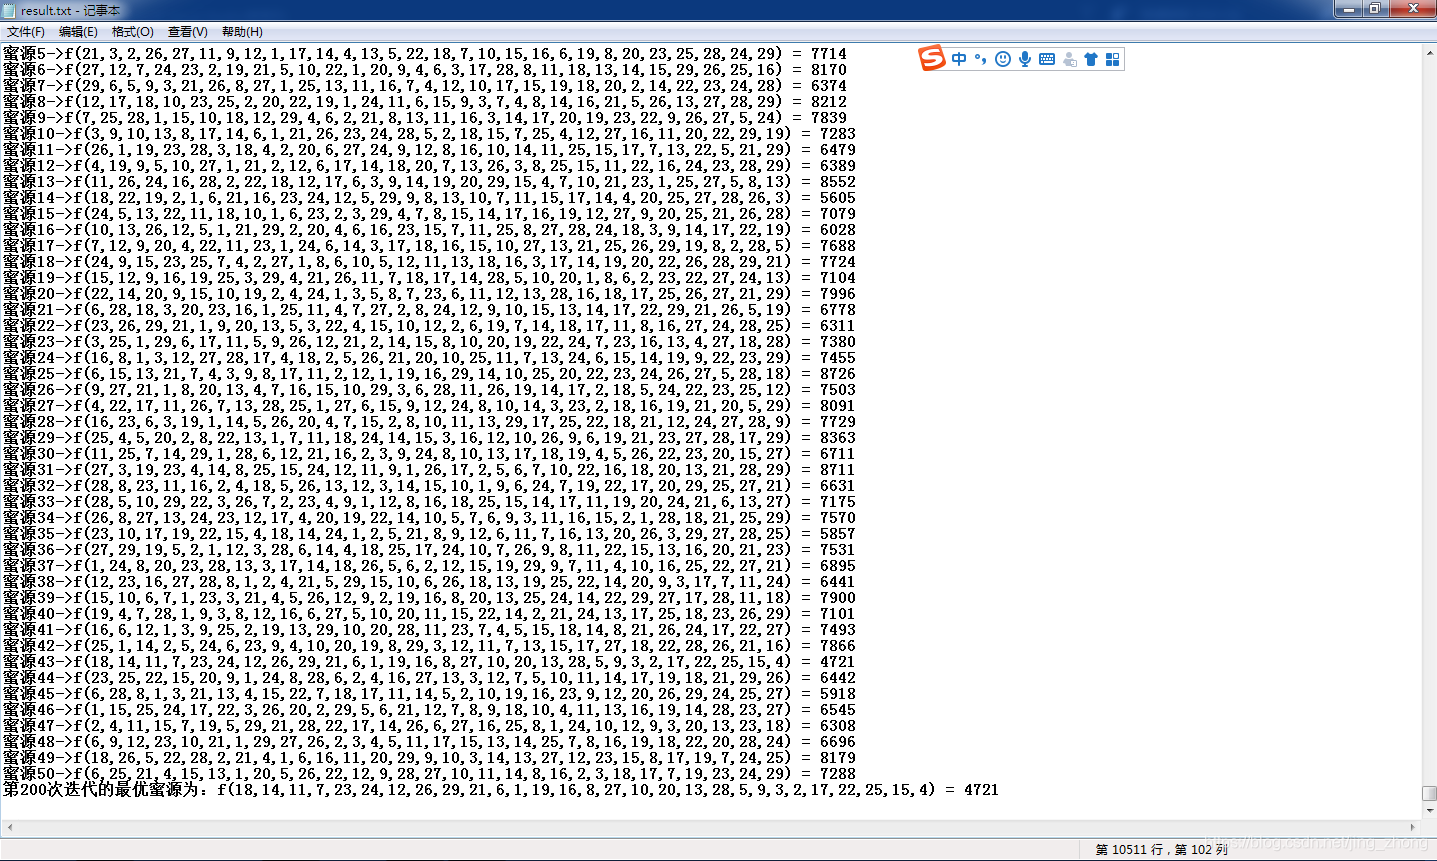Click the value 8711 on the 蜜源31 line

coord(838,470)
